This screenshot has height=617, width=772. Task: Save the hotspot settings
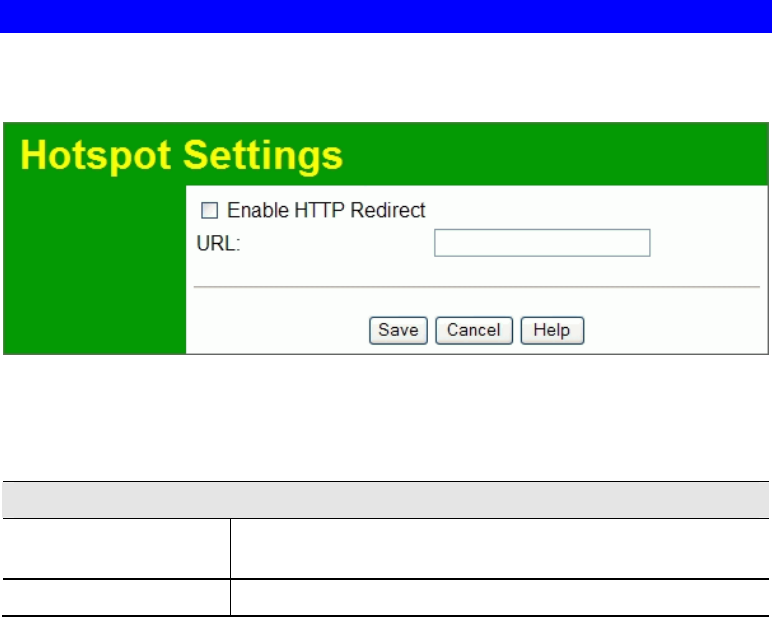click(398, 330)
